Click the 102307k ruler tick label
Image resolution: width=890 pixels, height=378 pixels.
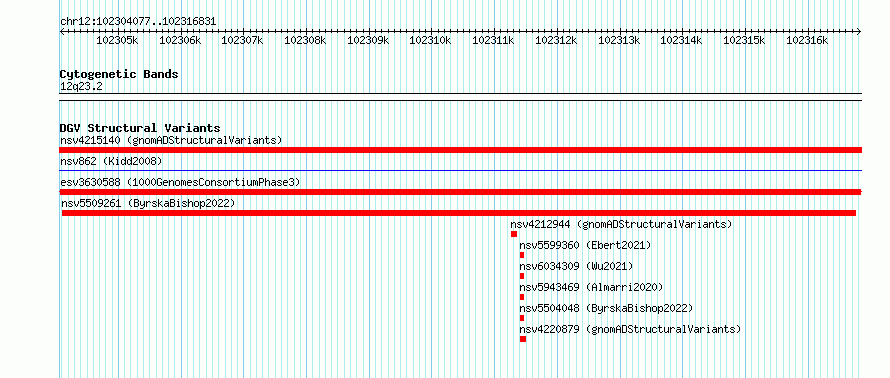click(x=242, y=40)
